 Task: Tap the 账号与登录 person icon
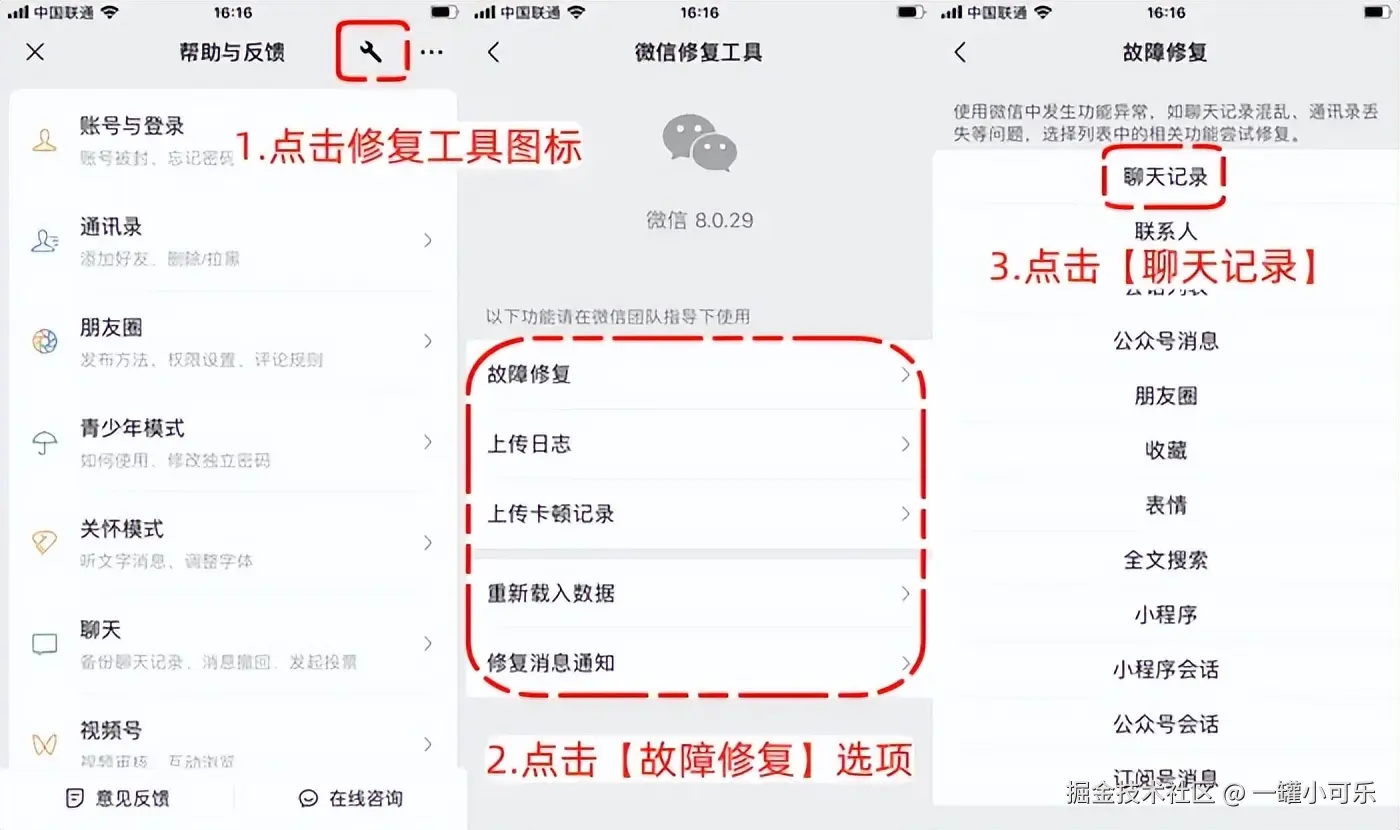pos(44,141)
